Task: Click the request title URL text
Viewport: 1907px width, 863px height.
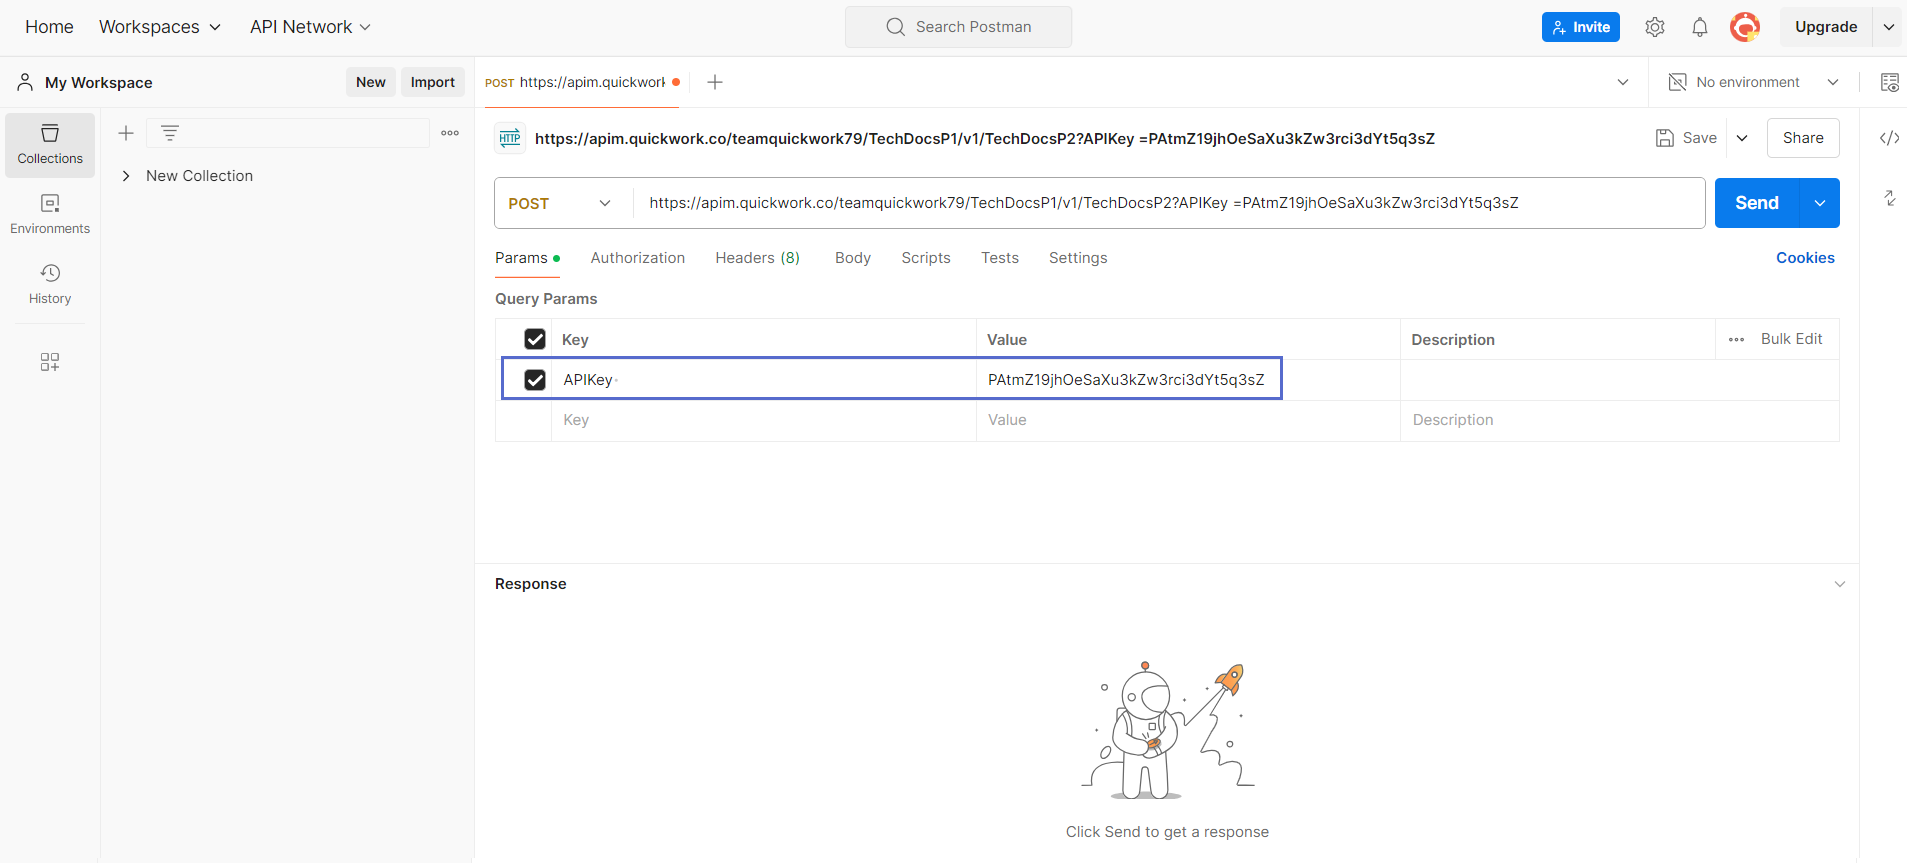Action: [x=985, y=138]
